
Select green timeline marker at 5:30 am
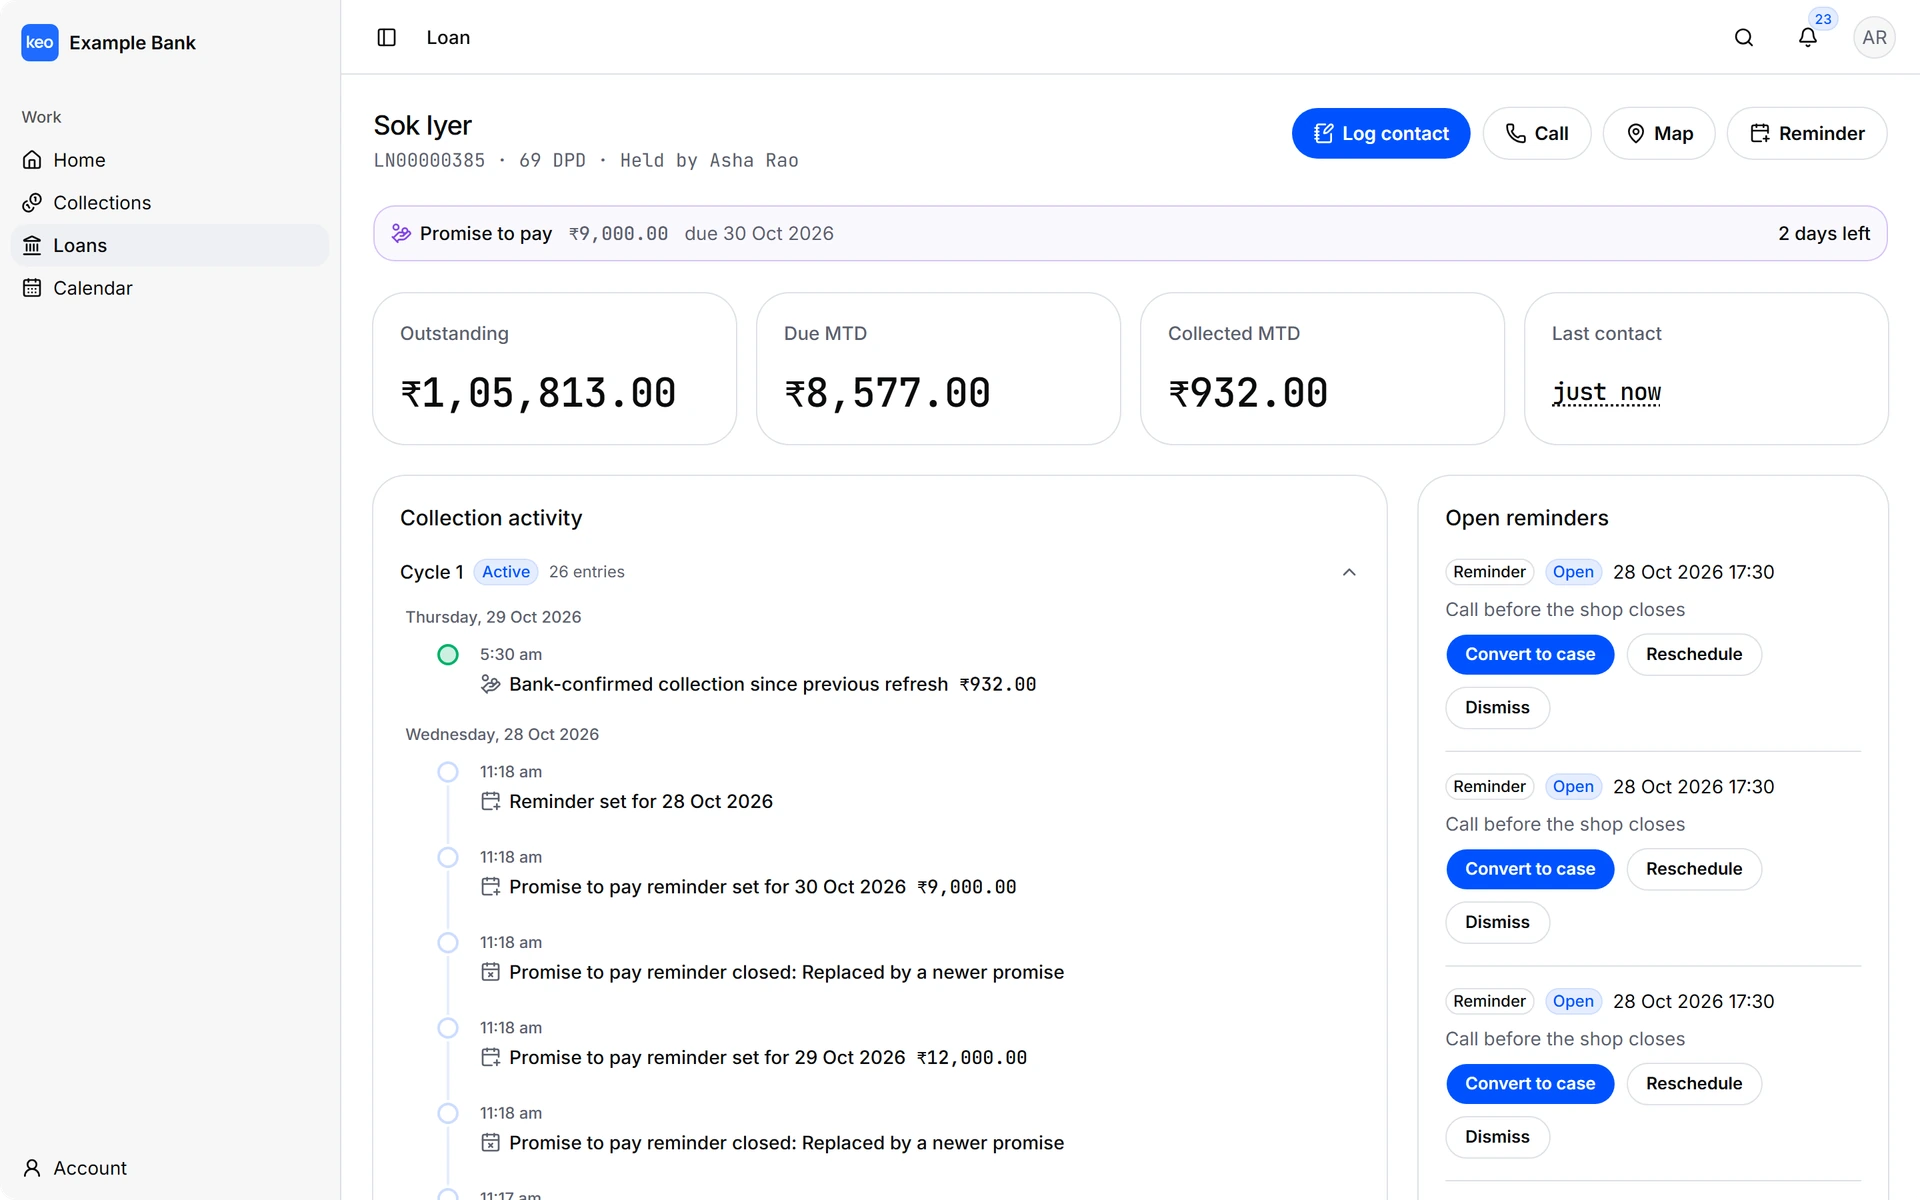[448, 655]
